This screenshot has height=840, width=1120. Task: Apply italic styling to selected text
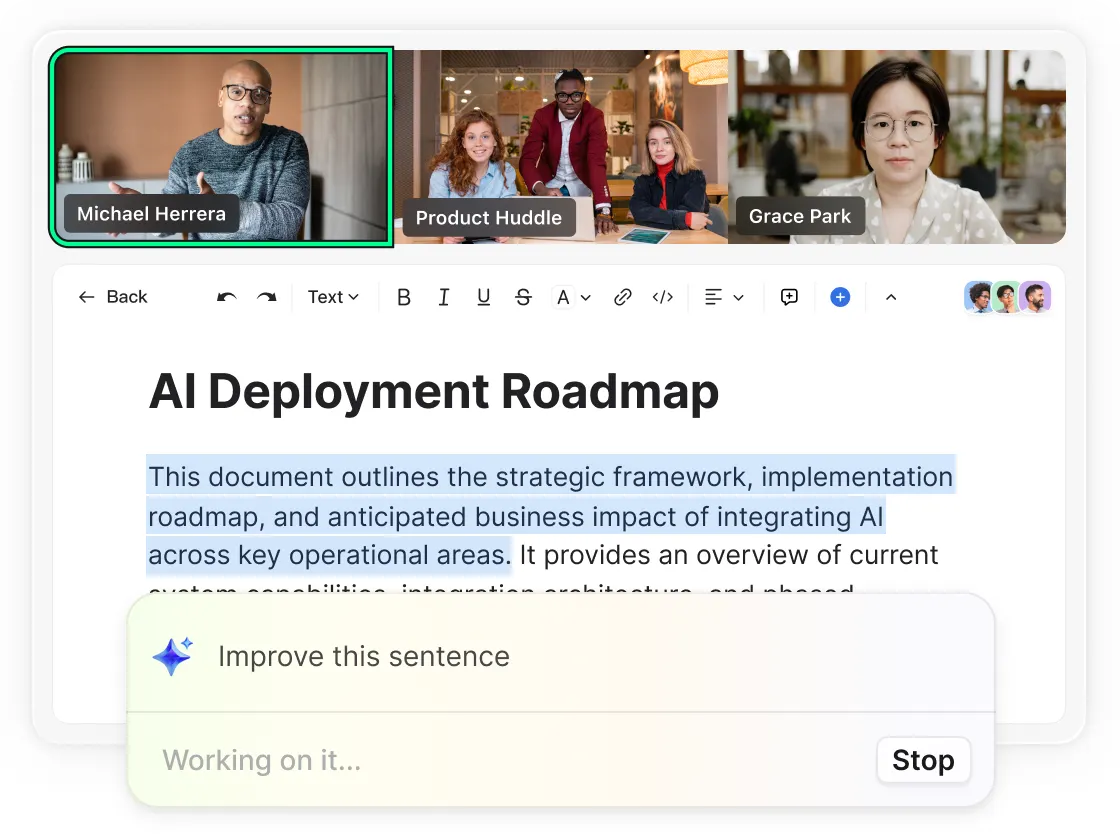click(x=444, y=297)
